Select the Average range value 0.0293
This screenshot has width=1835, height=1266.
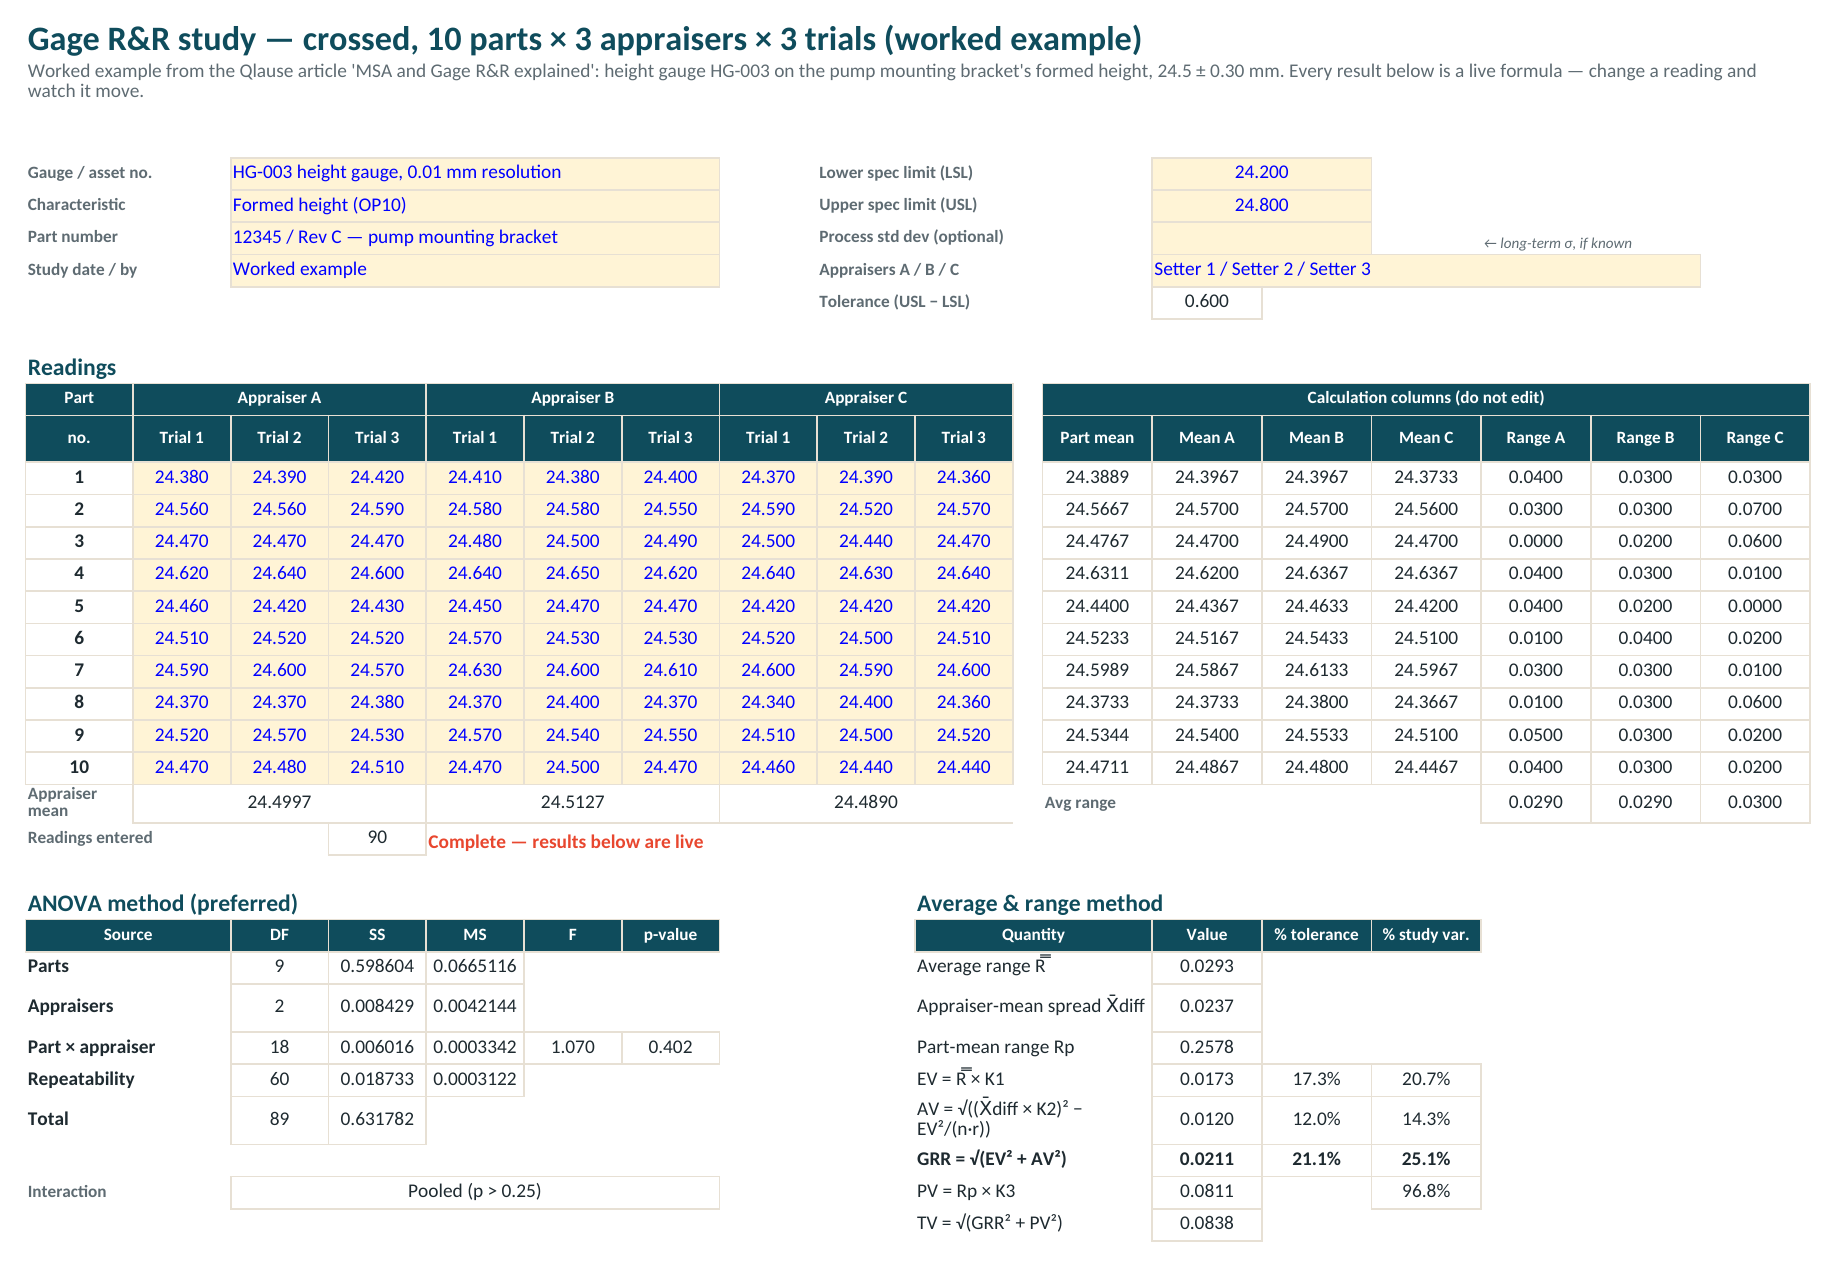pyautogui.click(x=1207, y=967)
